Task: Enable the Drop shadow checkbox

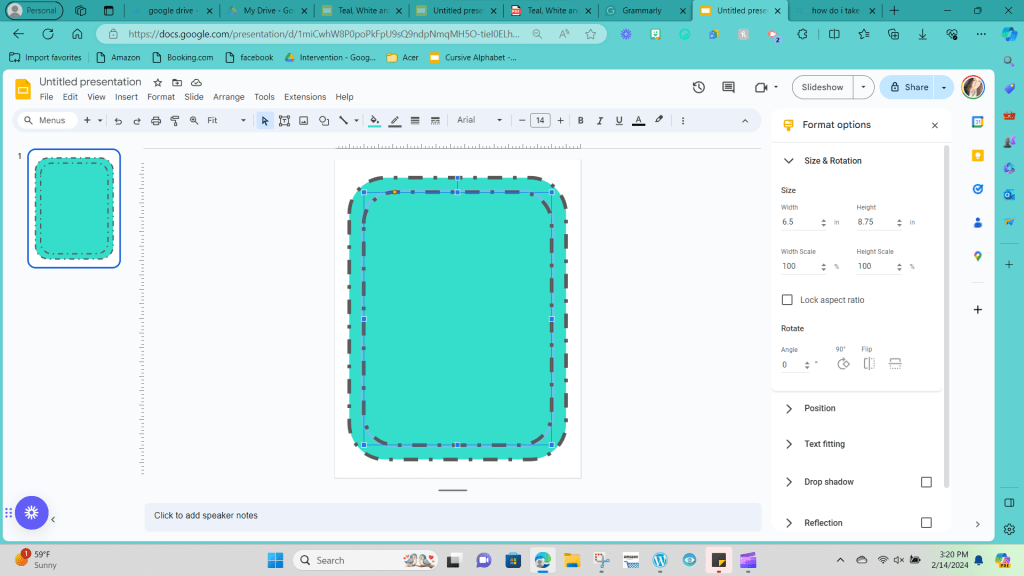Action: (x=926, y=482)
